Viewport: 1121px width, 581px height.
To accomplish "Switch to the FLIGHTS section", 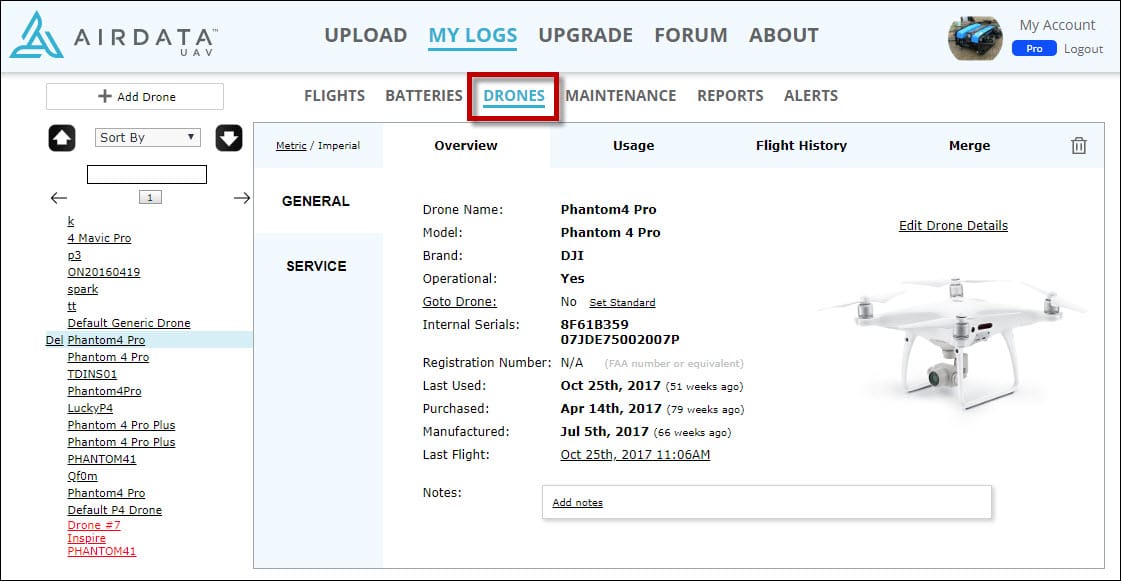I will [335, 96].
